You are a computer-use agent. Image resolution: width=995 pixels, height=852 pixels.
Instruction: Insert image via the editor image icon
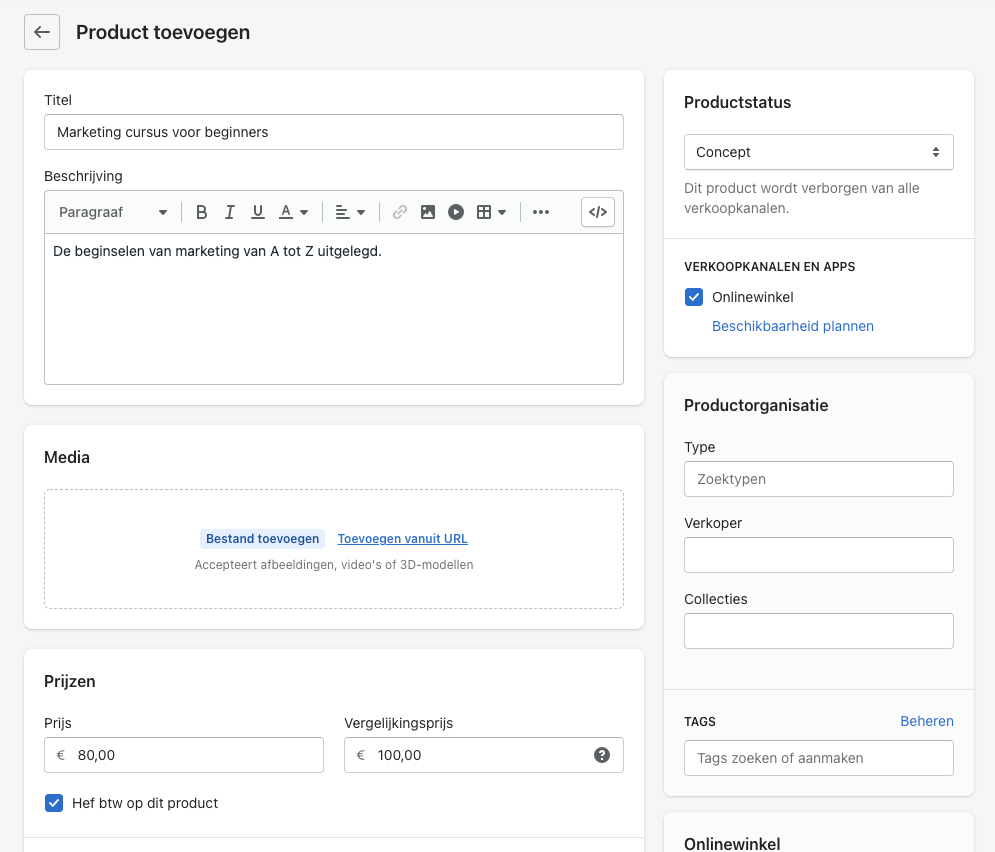point(428,212)
